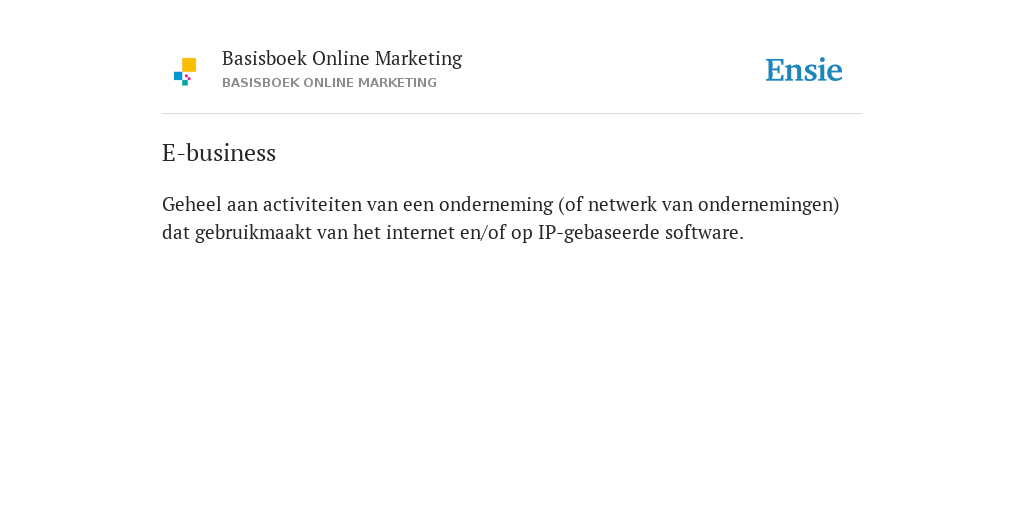Click the word 'Geheel' in the definition
This screenshot has width=1024, height=512.
coord(191,204)
